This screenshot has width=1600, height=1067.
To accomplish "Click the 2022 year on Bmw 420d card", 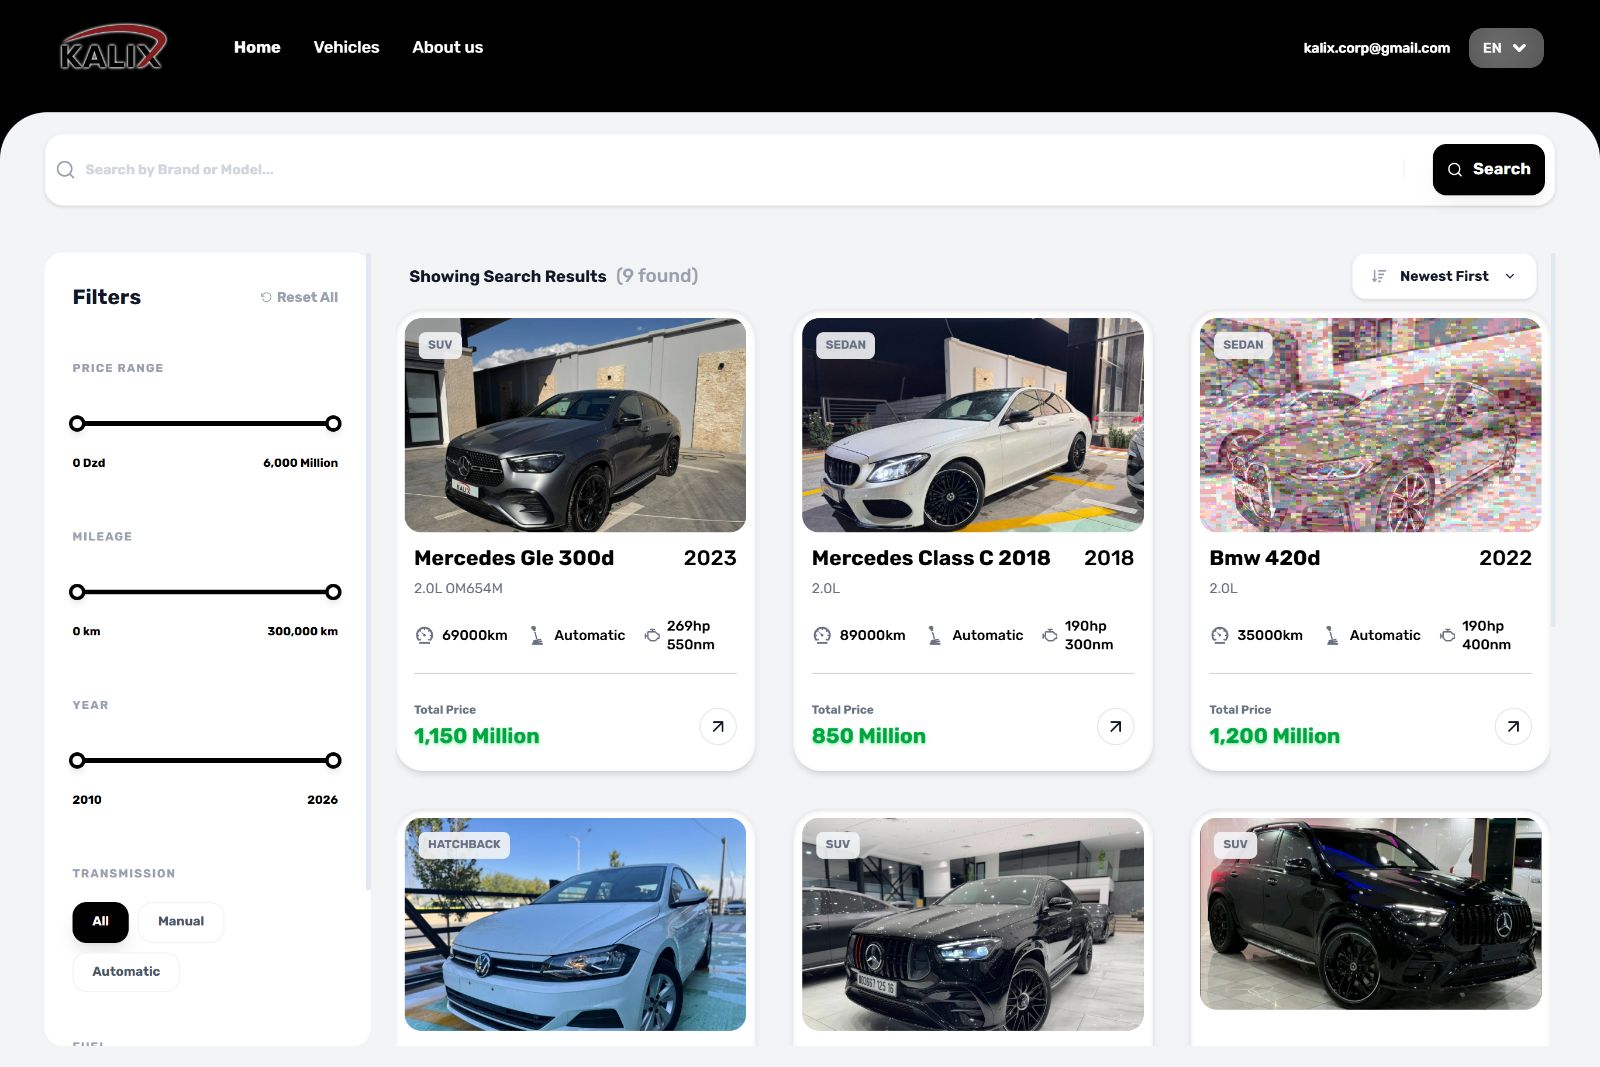I will point(1505,558).
